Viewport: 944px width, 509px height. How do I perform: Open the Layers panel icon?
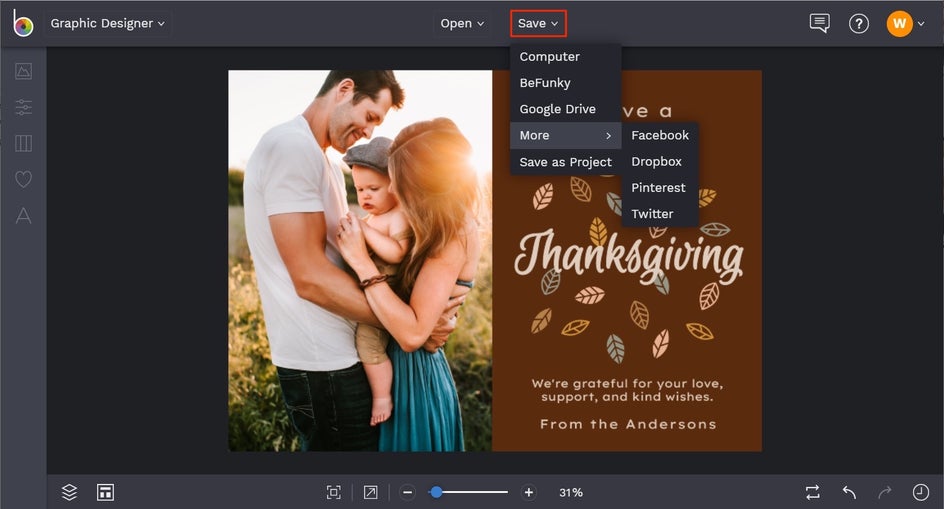(69, 492)
